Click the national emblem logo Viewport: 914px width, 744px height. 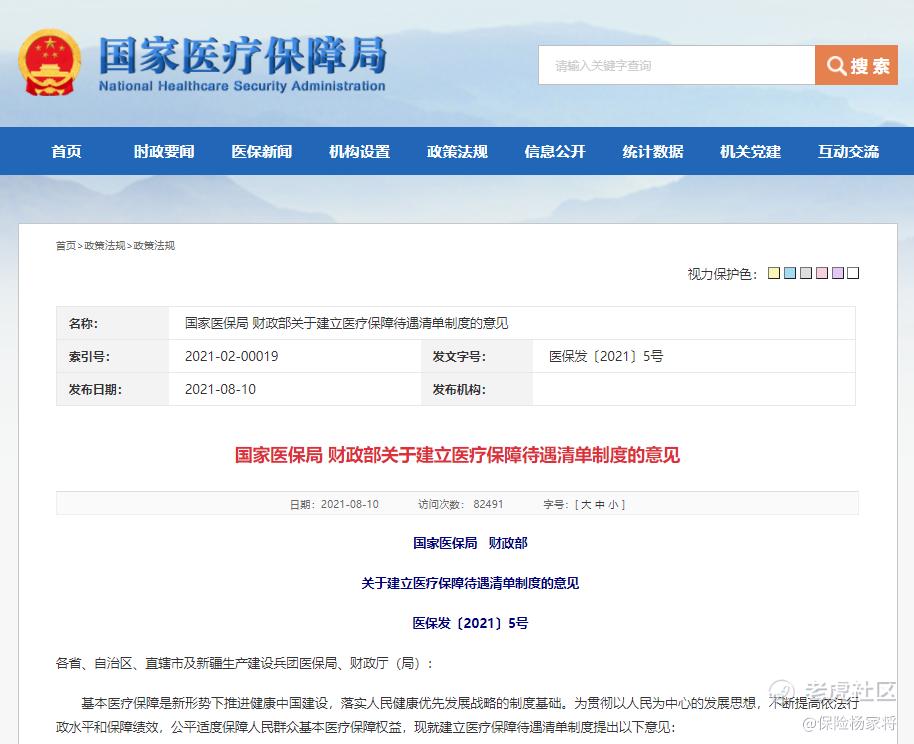click(x=50, y=62)
